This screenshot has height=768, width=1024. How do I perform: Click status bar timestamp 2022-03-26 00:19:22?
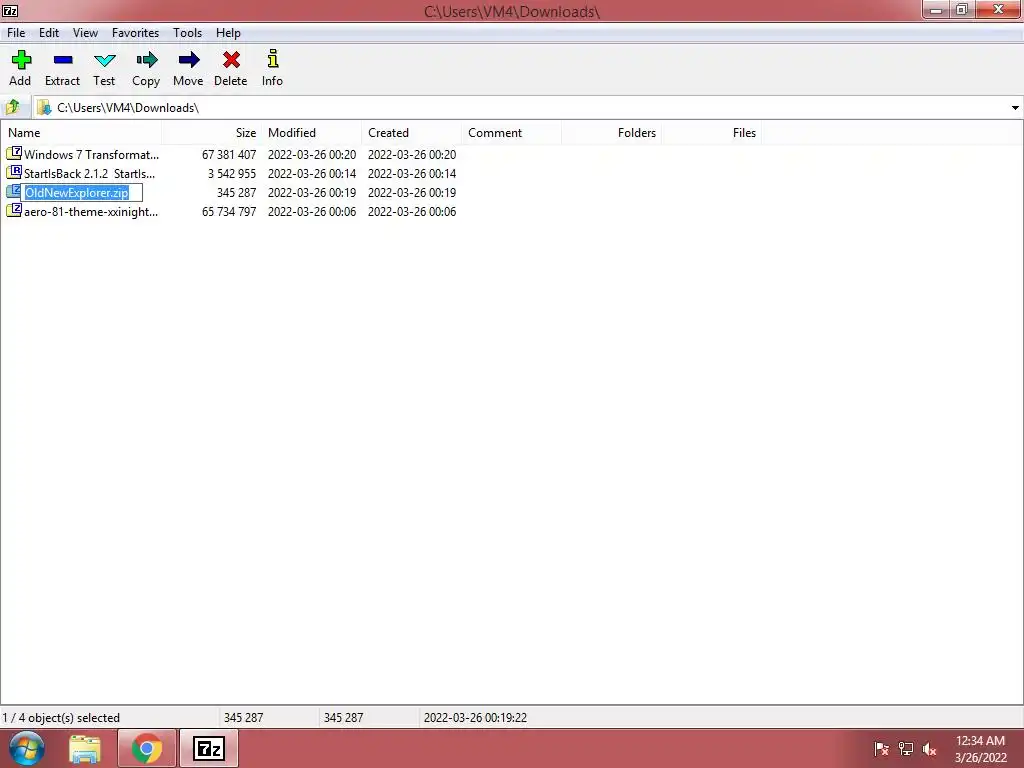coord(475,718)
